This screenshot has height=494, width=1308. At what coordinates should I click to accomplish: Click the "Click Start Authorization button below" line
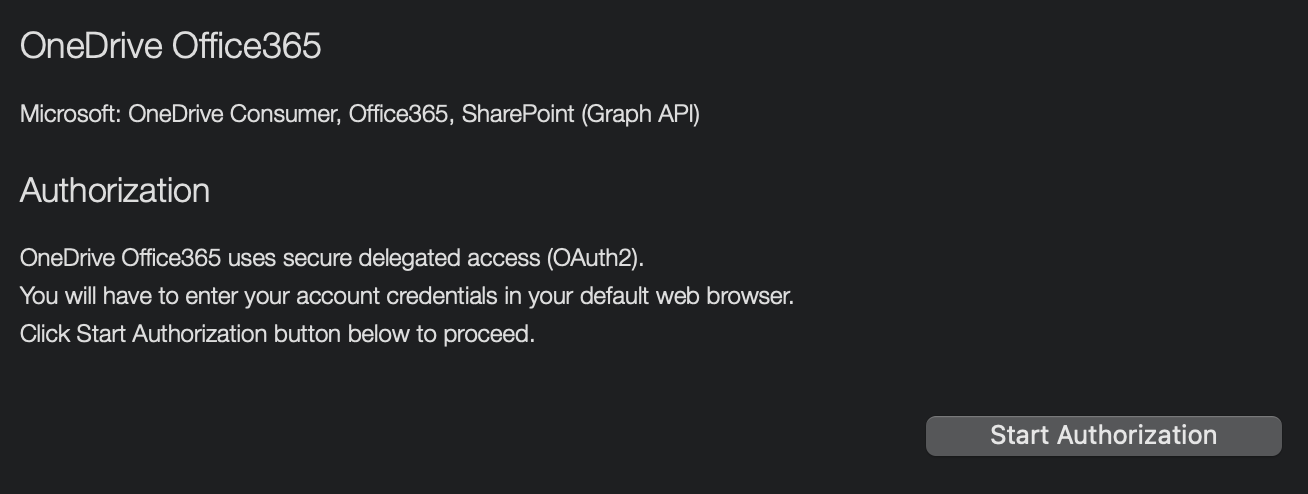pos(277,334)
